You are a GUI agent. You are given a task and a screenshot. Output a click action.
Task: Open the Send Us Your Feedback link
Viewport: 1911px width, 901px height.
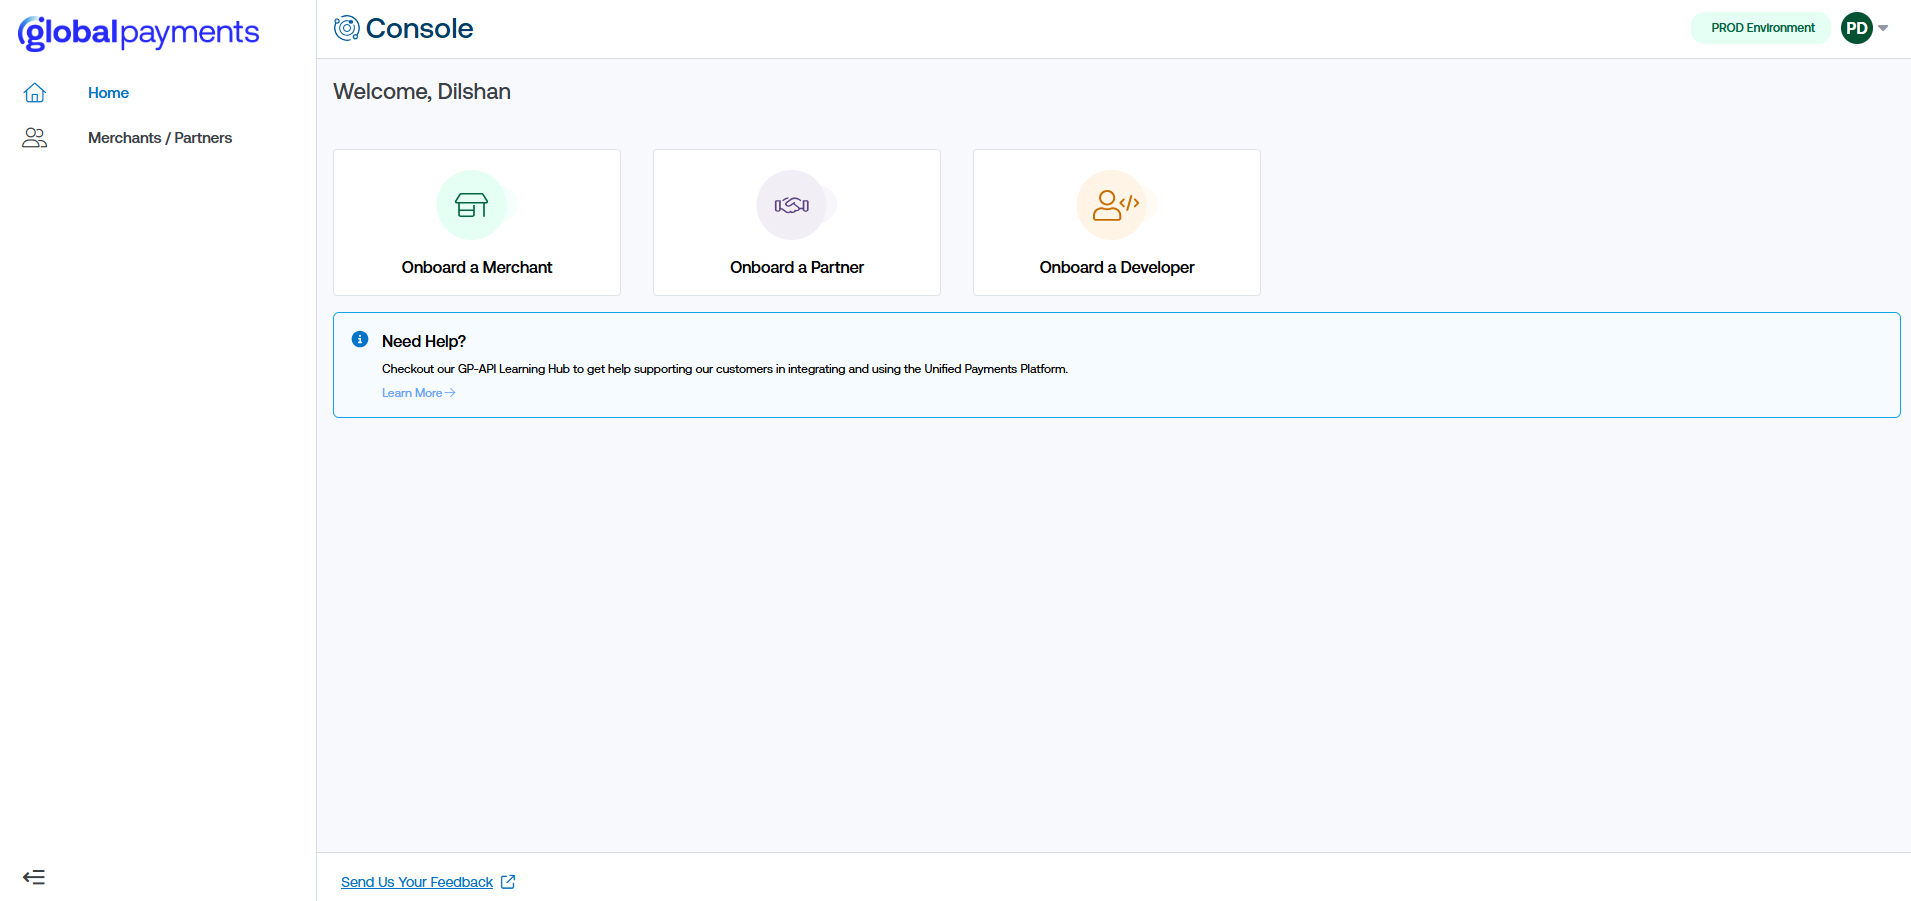pyautogui.click(x=417, y=882)
